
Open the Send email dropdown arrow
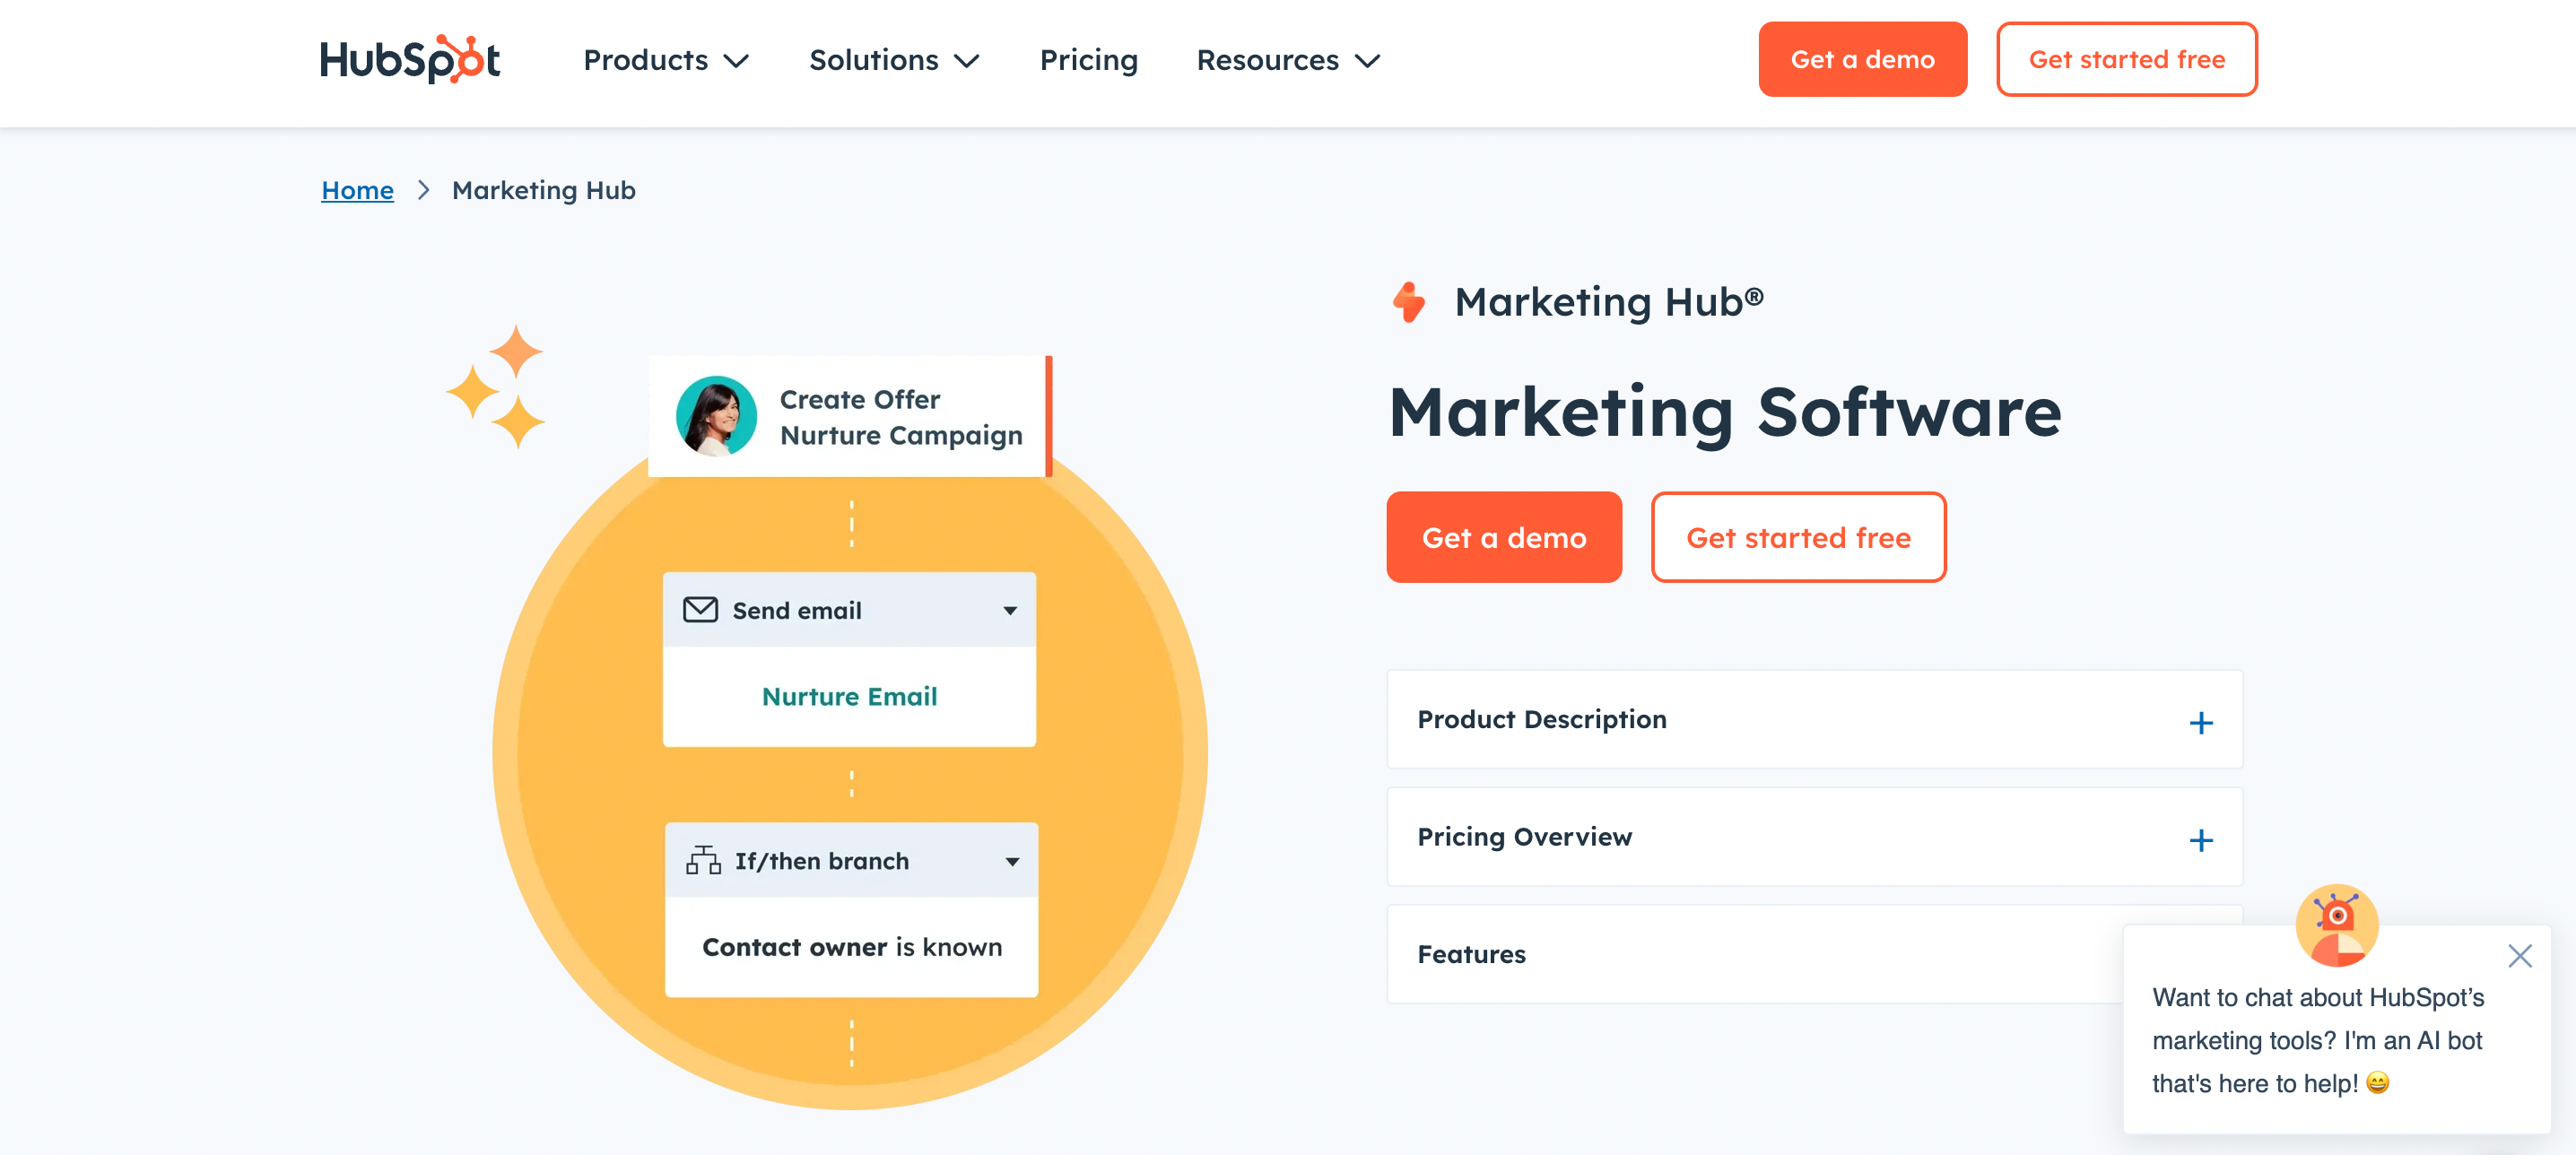click(x=1010, y=611)
